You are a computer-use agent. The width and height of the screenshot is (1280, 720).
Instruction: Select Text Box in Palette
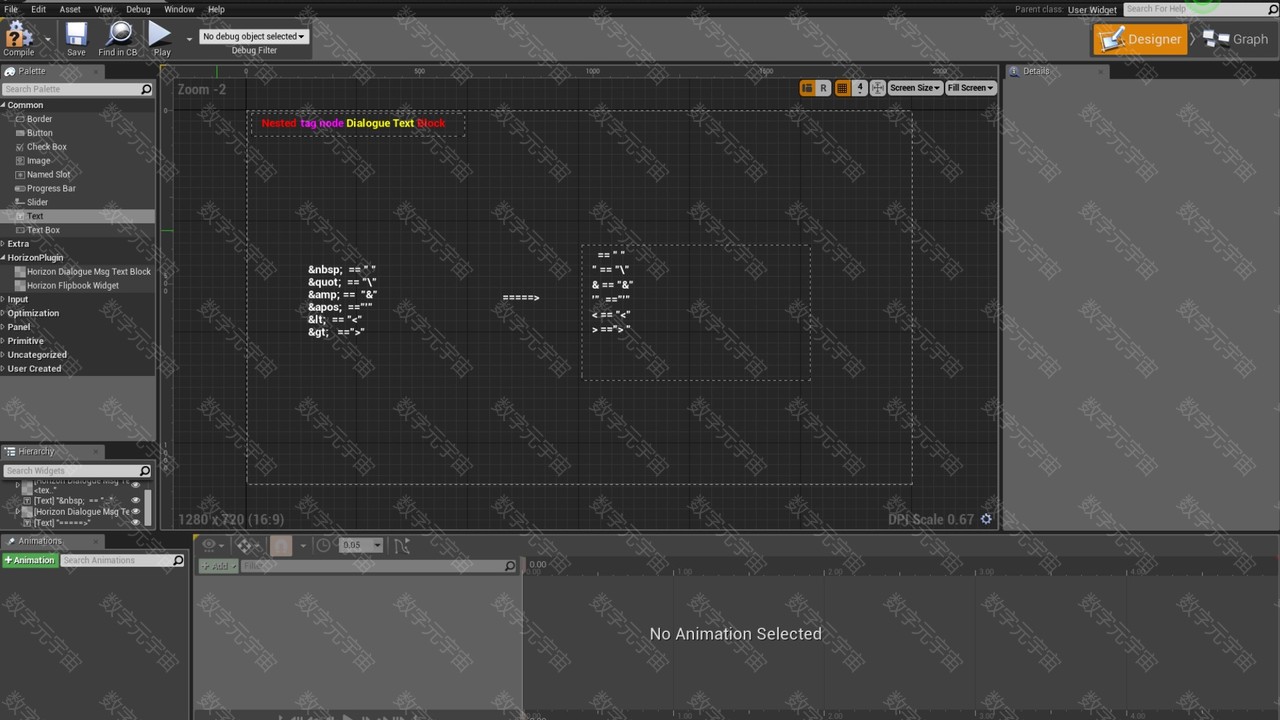43,230
